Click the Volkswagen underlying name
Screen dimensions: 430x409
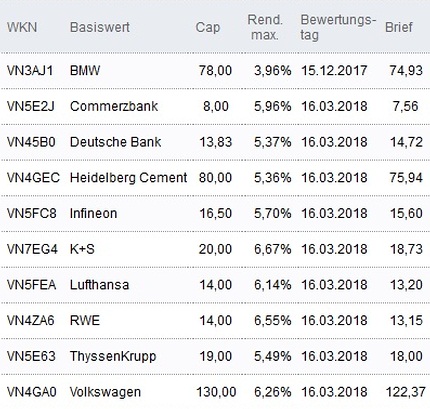pyautogui.click(x=105, y=392)
